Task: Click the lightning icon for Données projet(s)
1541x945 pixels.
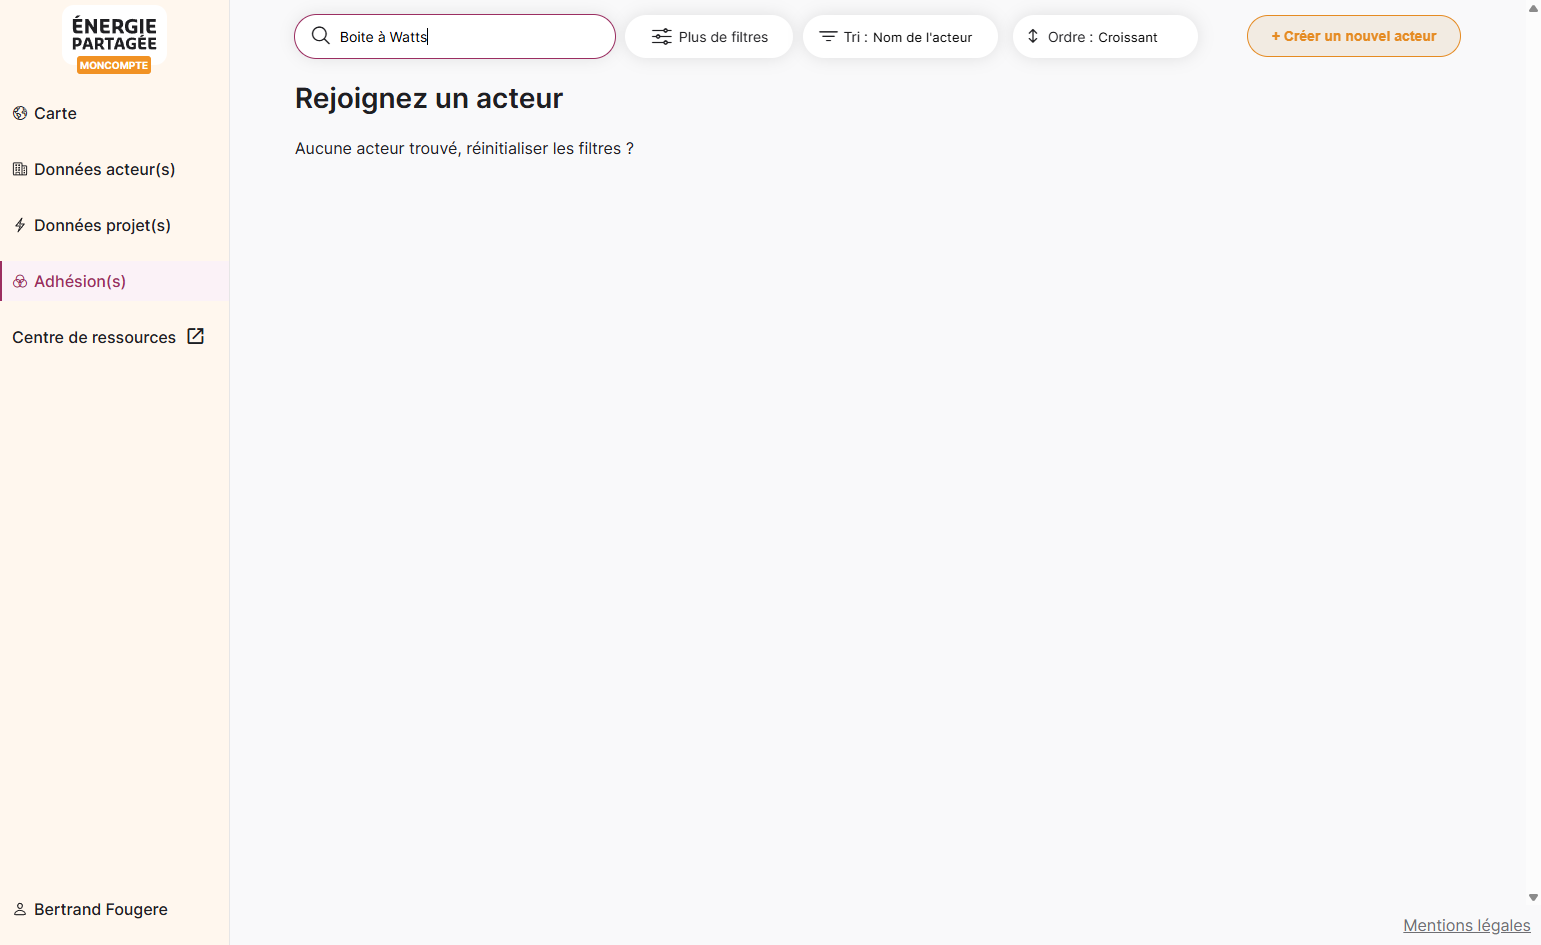Action: coord(20,225)
